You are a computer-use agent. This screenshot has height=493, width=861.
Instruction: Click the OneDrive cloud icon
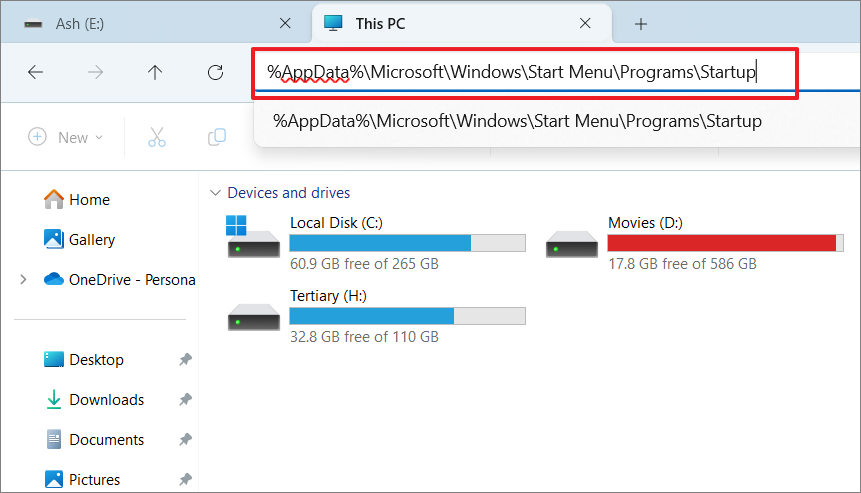(53, 279)
